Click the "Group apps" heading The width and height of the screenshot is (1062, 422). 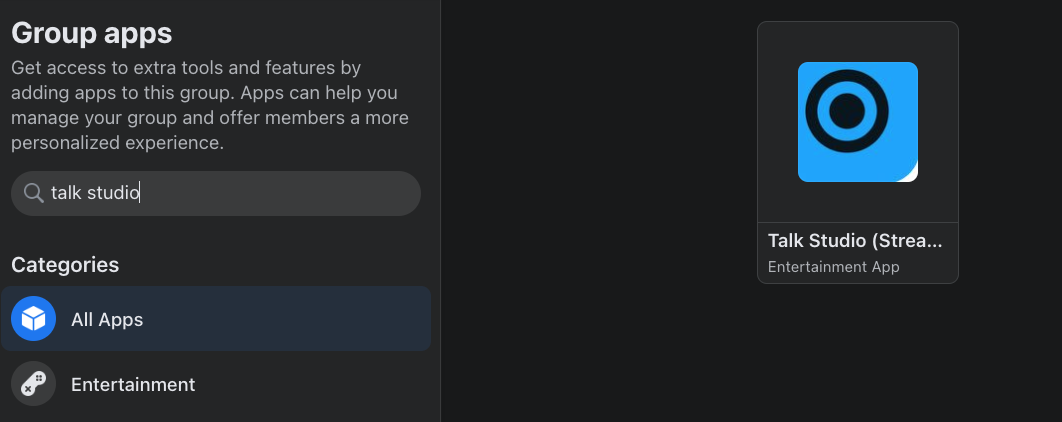click(92, 33)
